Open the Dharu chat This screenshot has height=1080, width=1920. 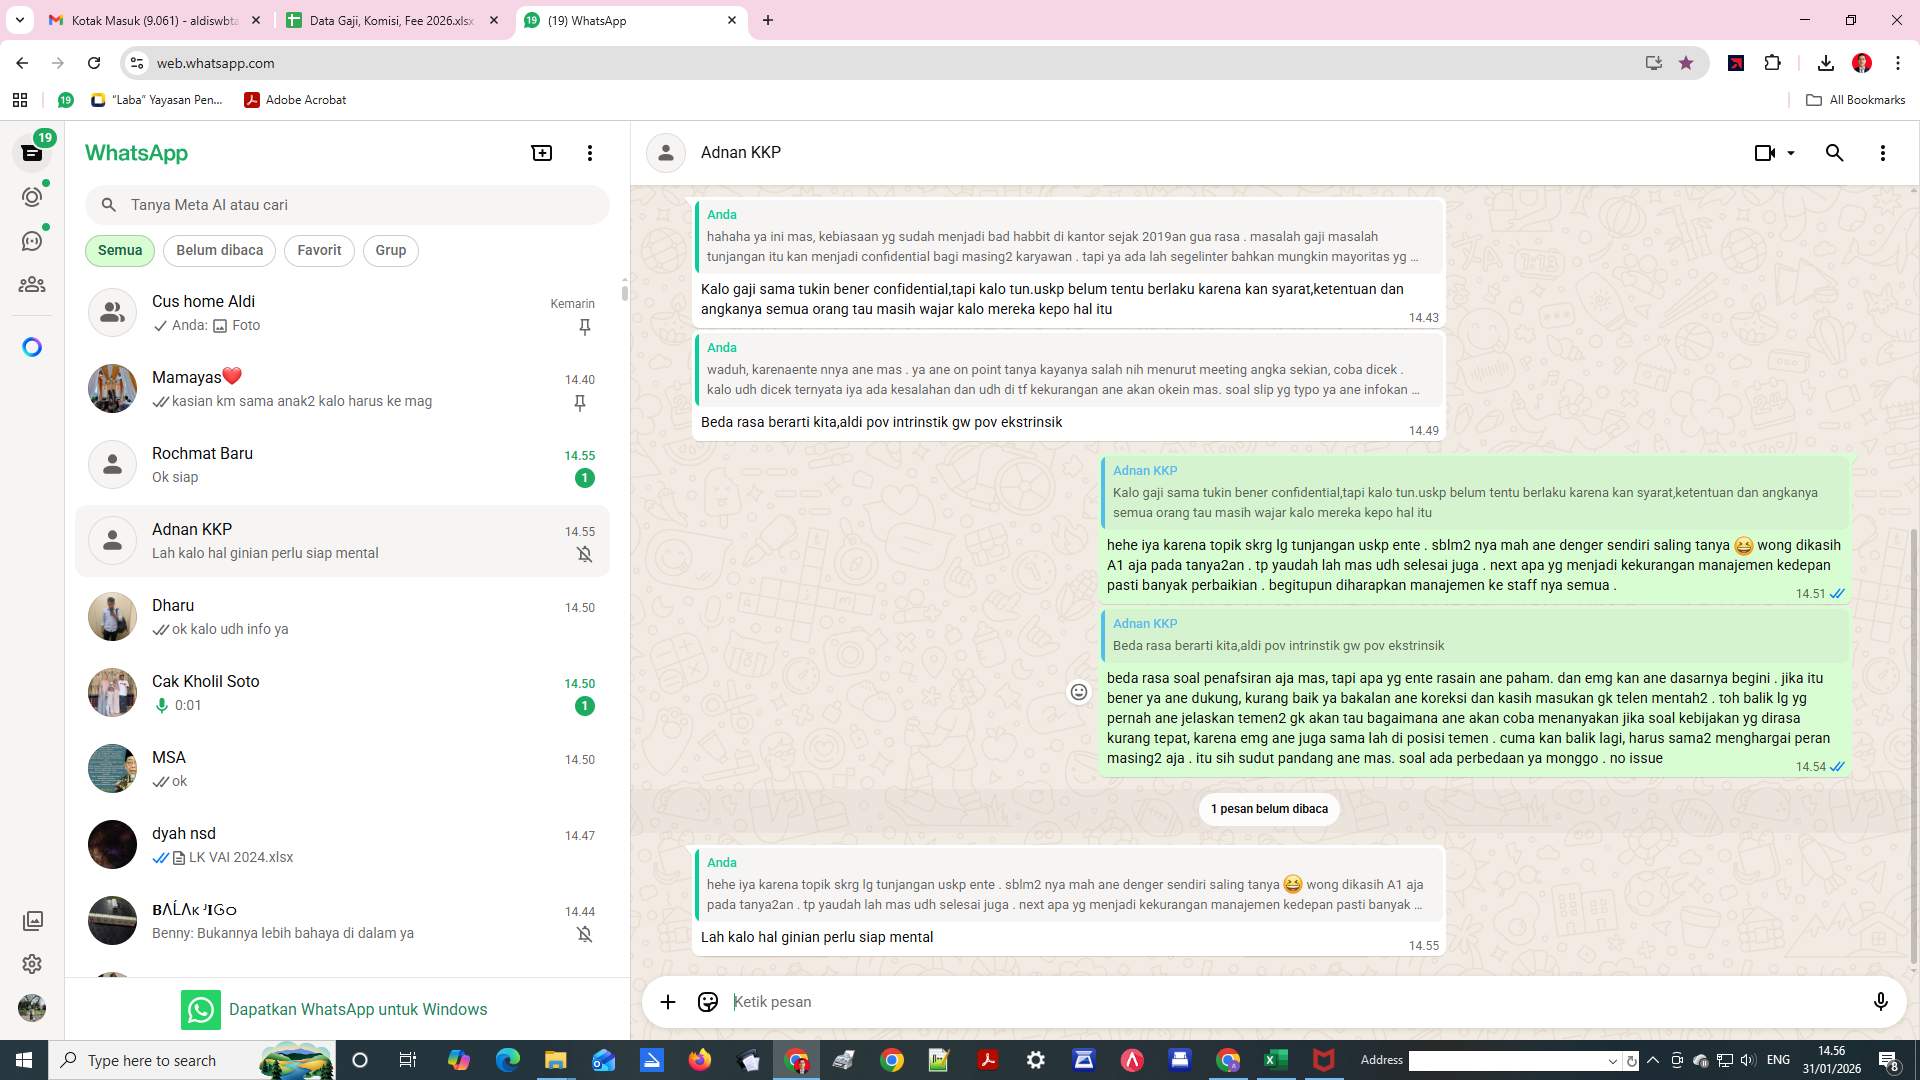[300, 615]
